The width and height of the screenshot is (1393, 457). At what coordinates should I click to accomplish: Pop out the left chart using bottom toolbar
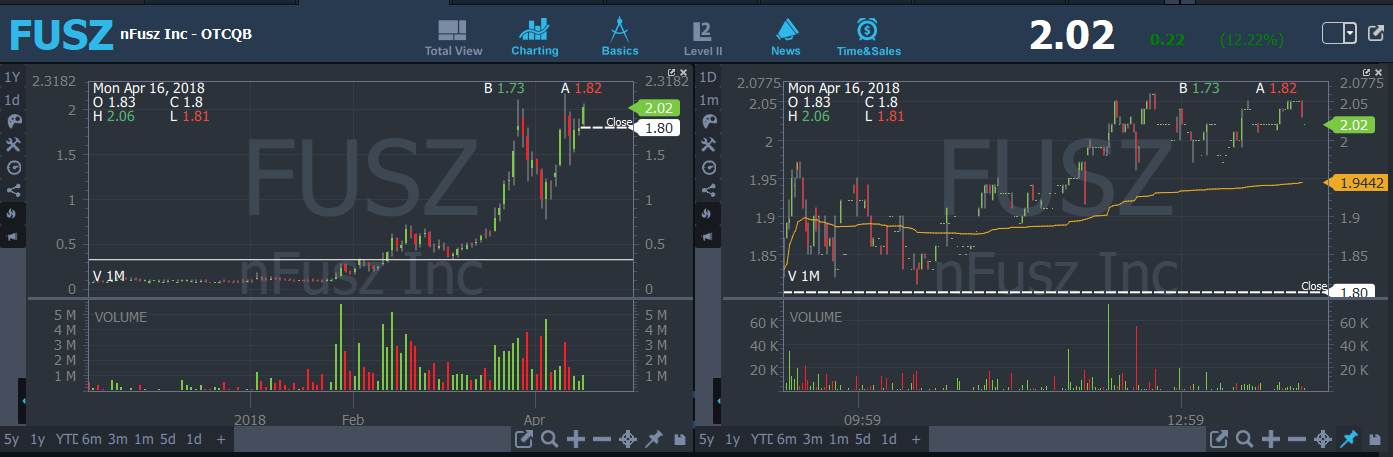[524, 439]
